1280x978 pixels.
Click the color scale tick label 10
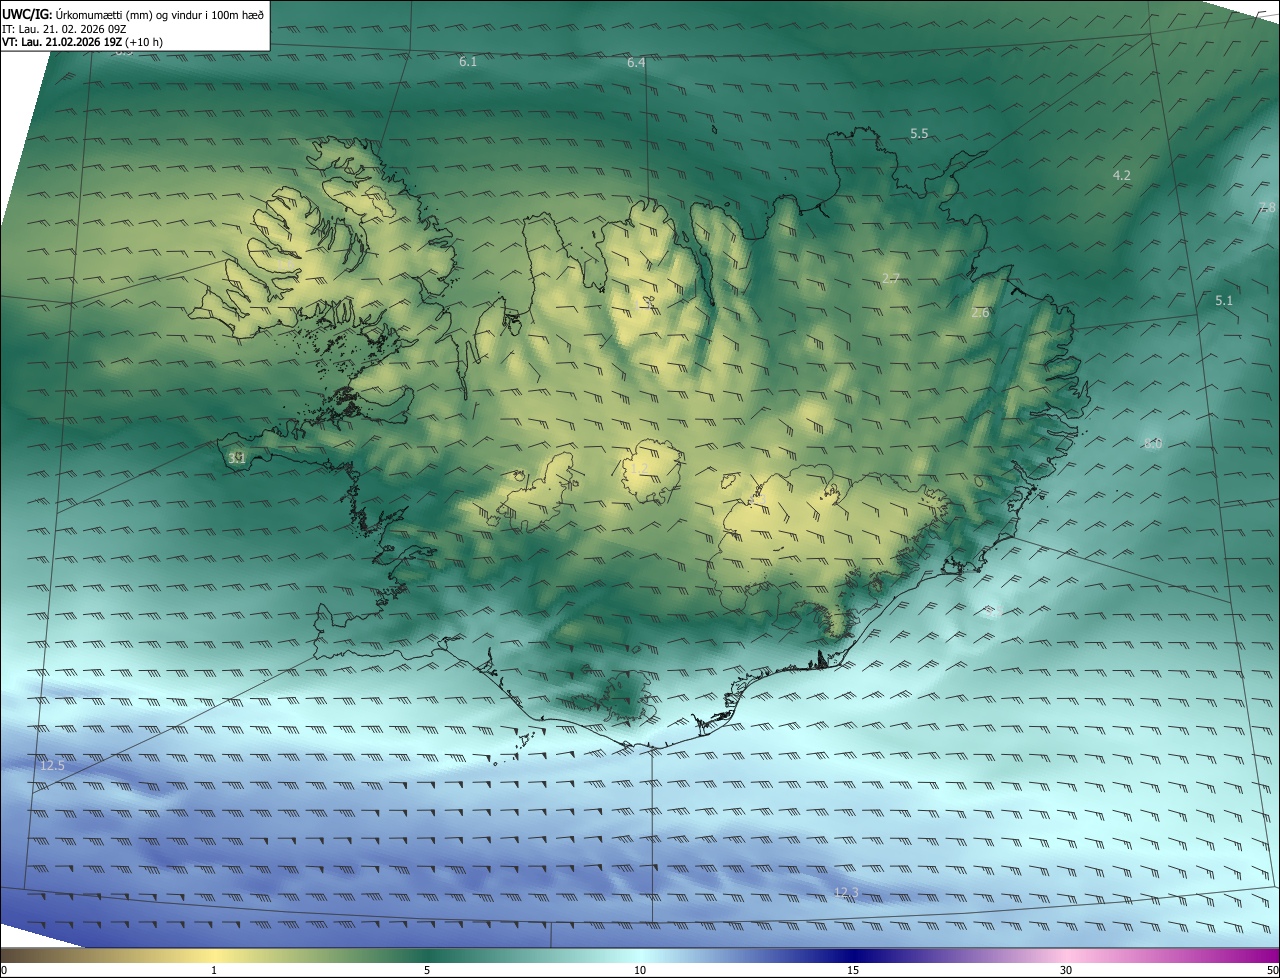(640, 970)
